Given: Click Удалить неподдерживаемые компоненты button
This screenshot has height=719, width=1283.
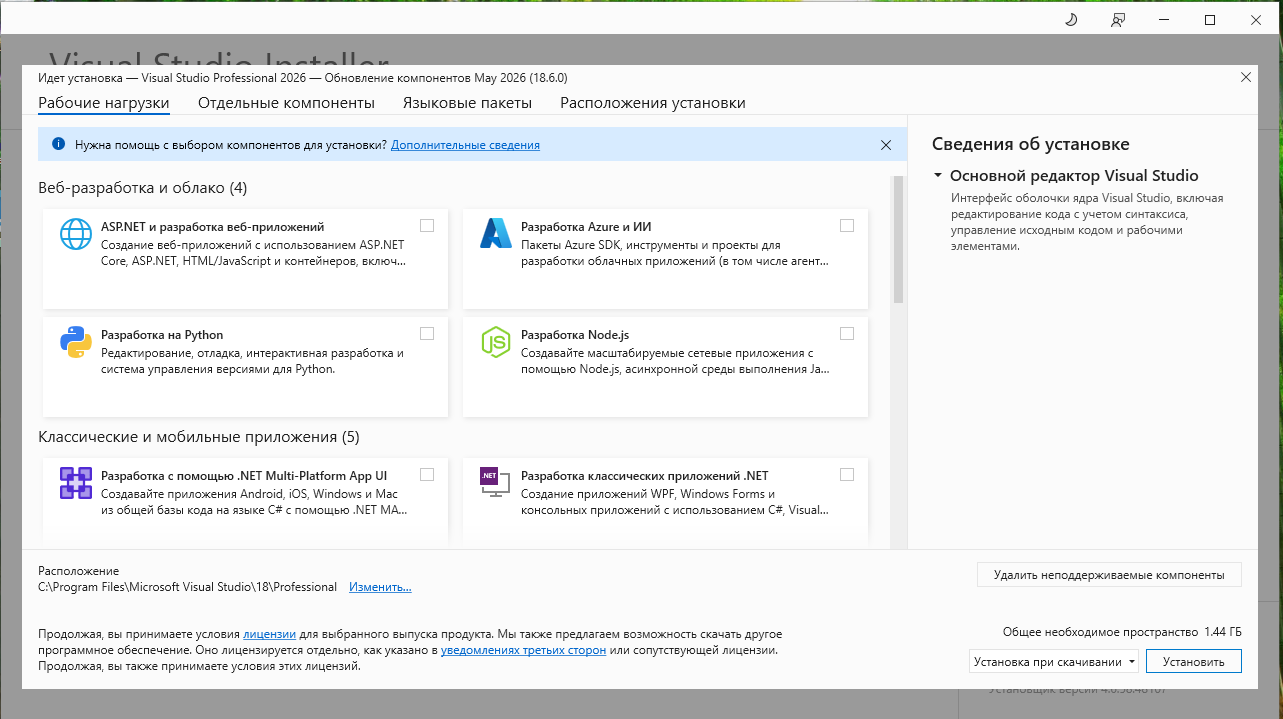Looking at the screenshot, I should click(1109, 575).
